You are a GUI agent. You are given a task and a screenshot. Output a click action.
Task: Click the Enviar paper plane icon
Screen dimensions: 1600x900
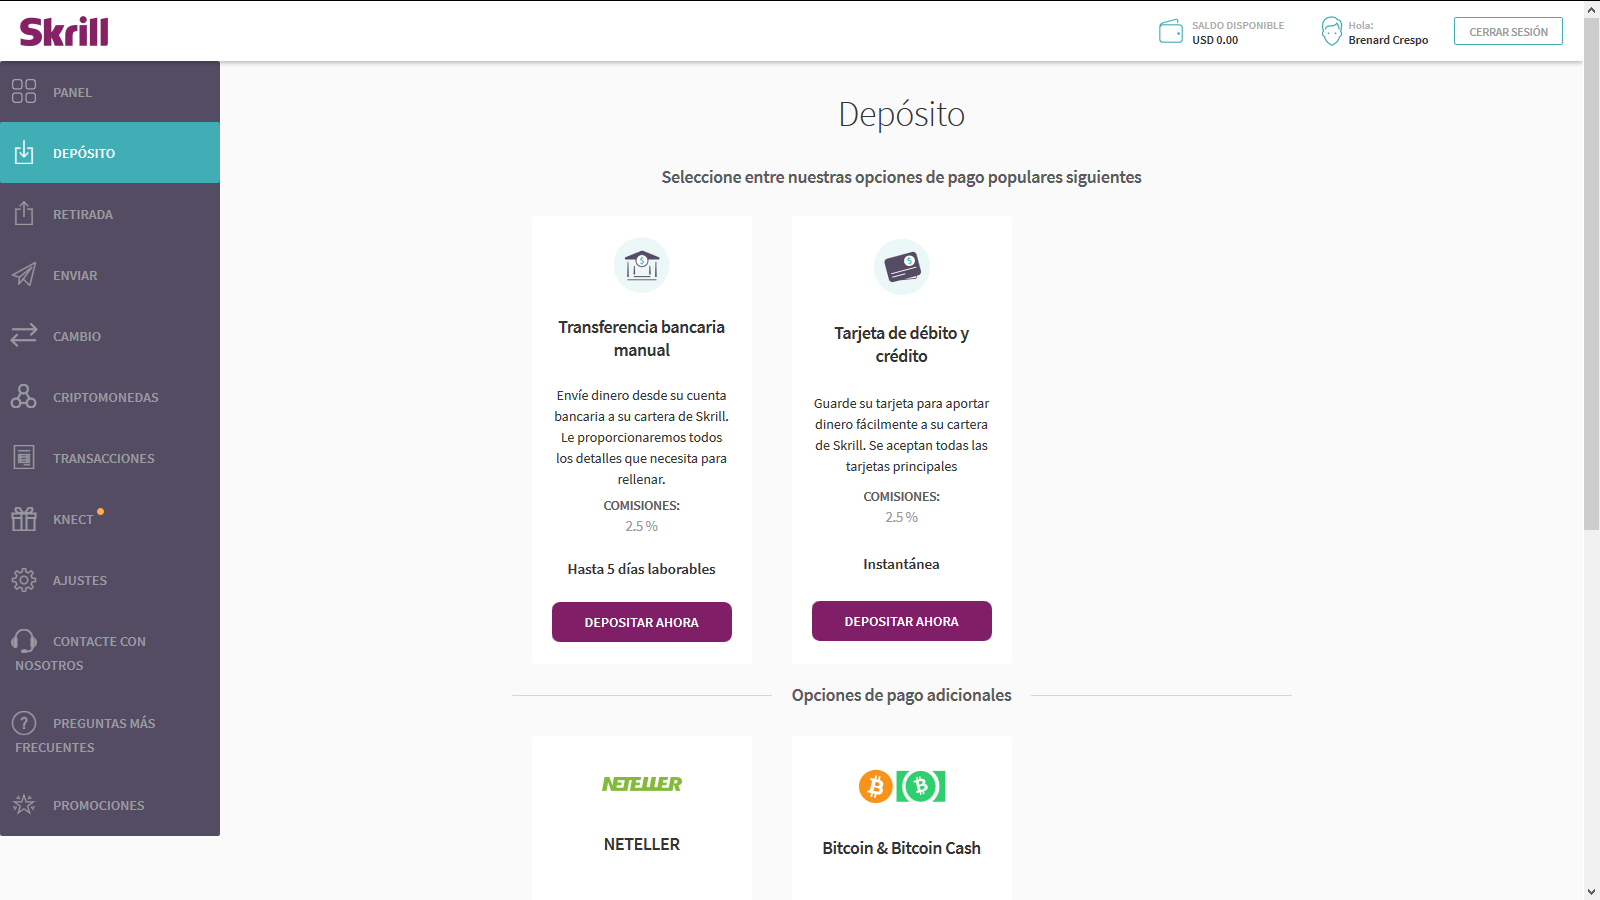click(24, 274)
